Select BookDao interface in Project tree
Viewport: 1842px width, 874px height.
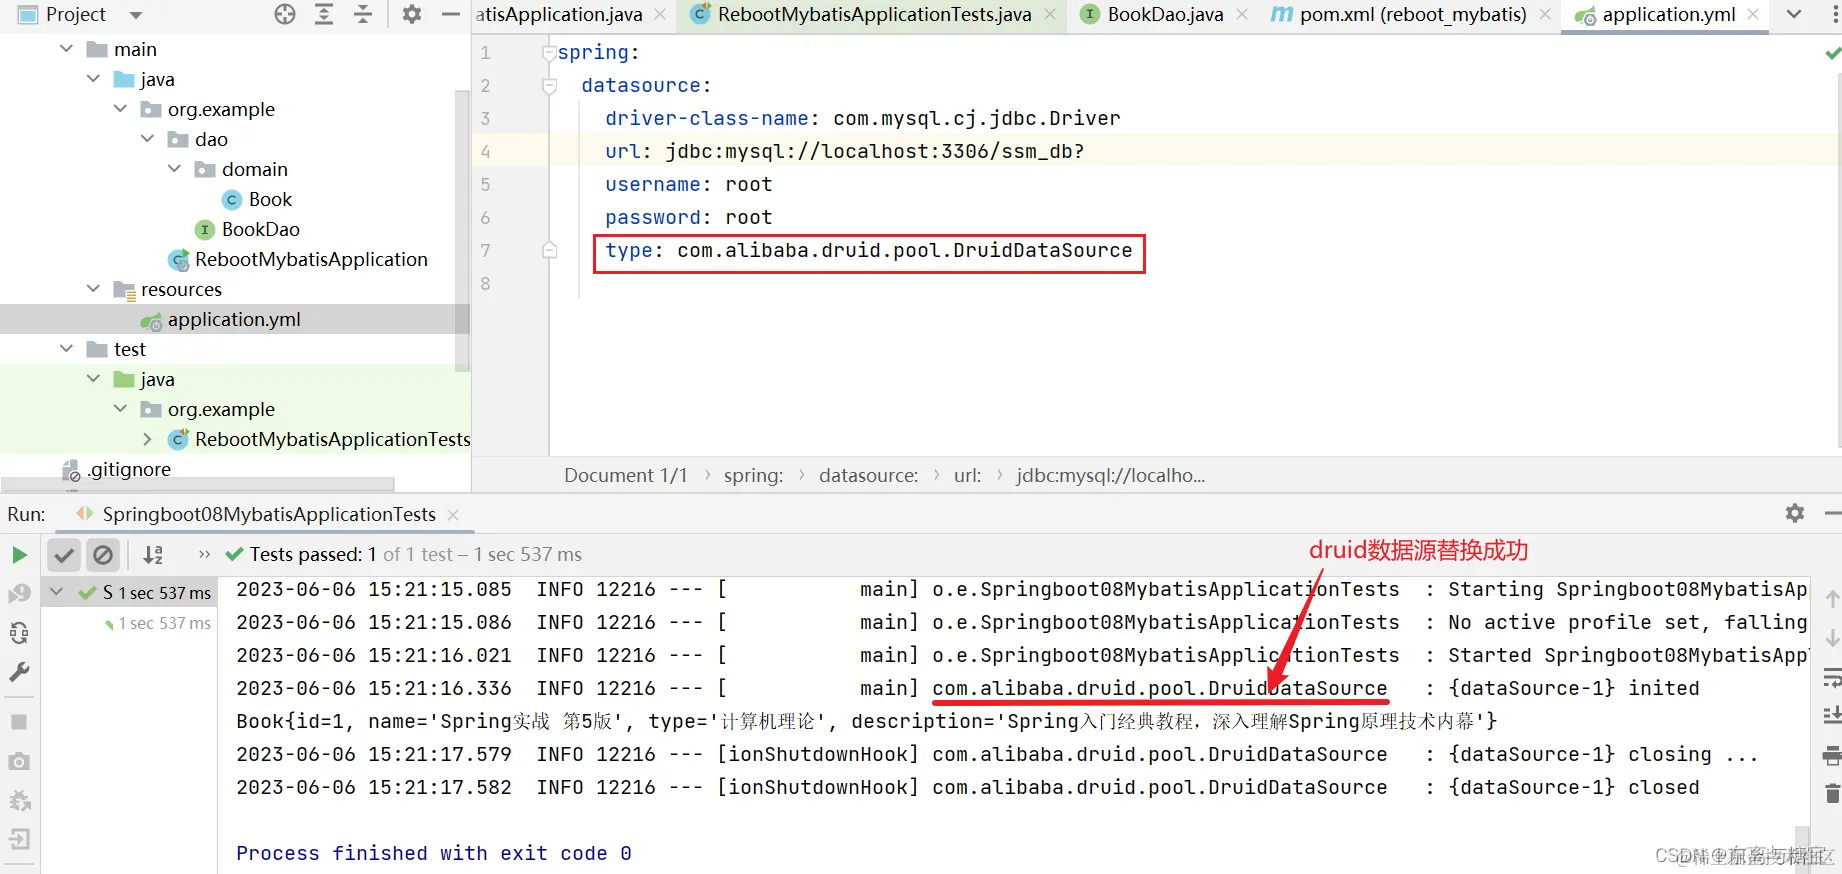click(x=260, y=229)
